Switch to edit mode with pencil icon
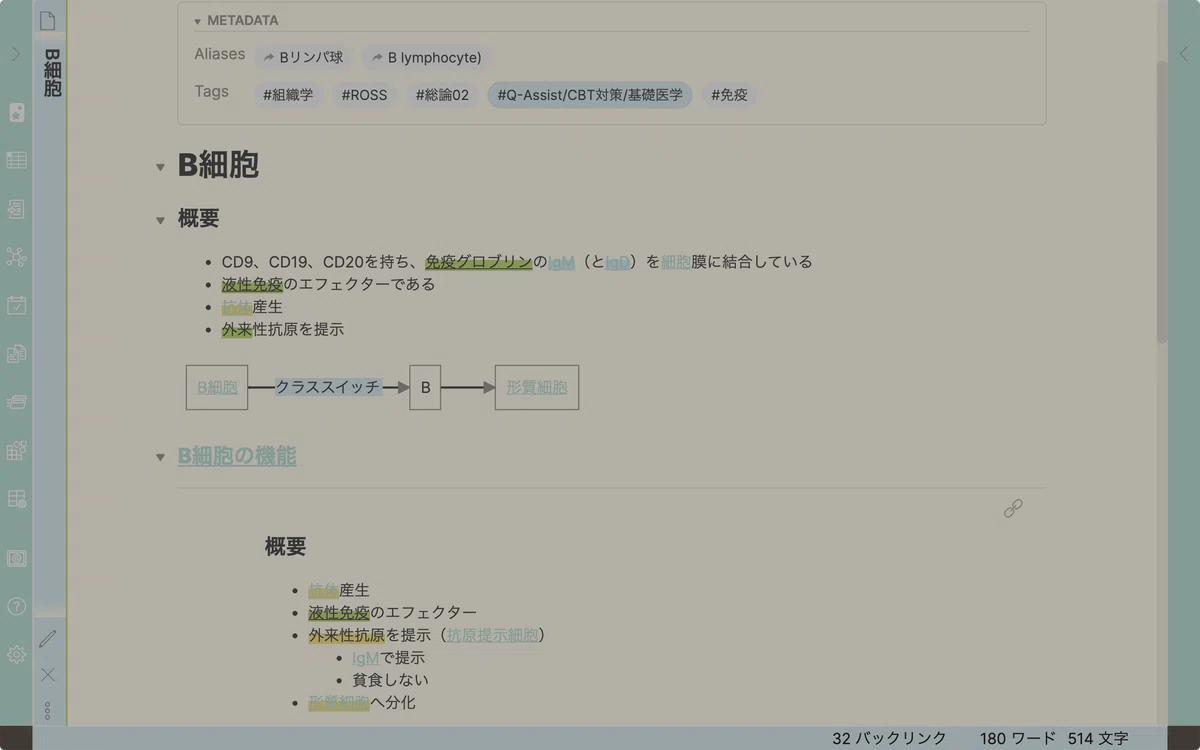 [x=48, y=638]
